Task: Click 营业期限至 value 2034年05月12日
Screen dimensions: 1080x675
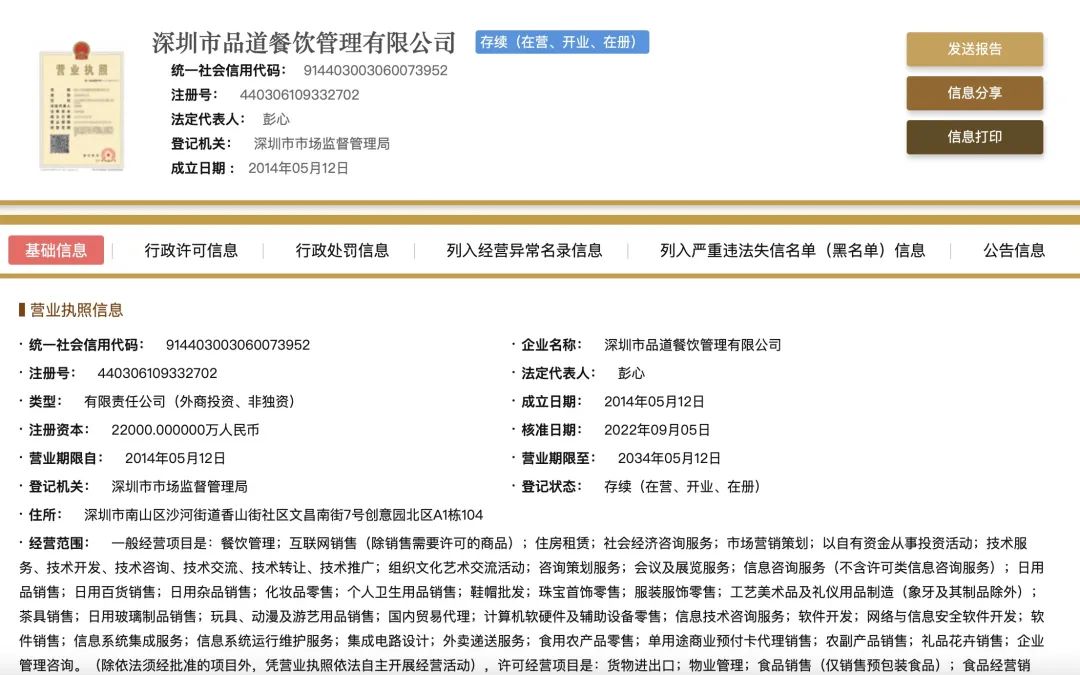Action: click(669, 458)
